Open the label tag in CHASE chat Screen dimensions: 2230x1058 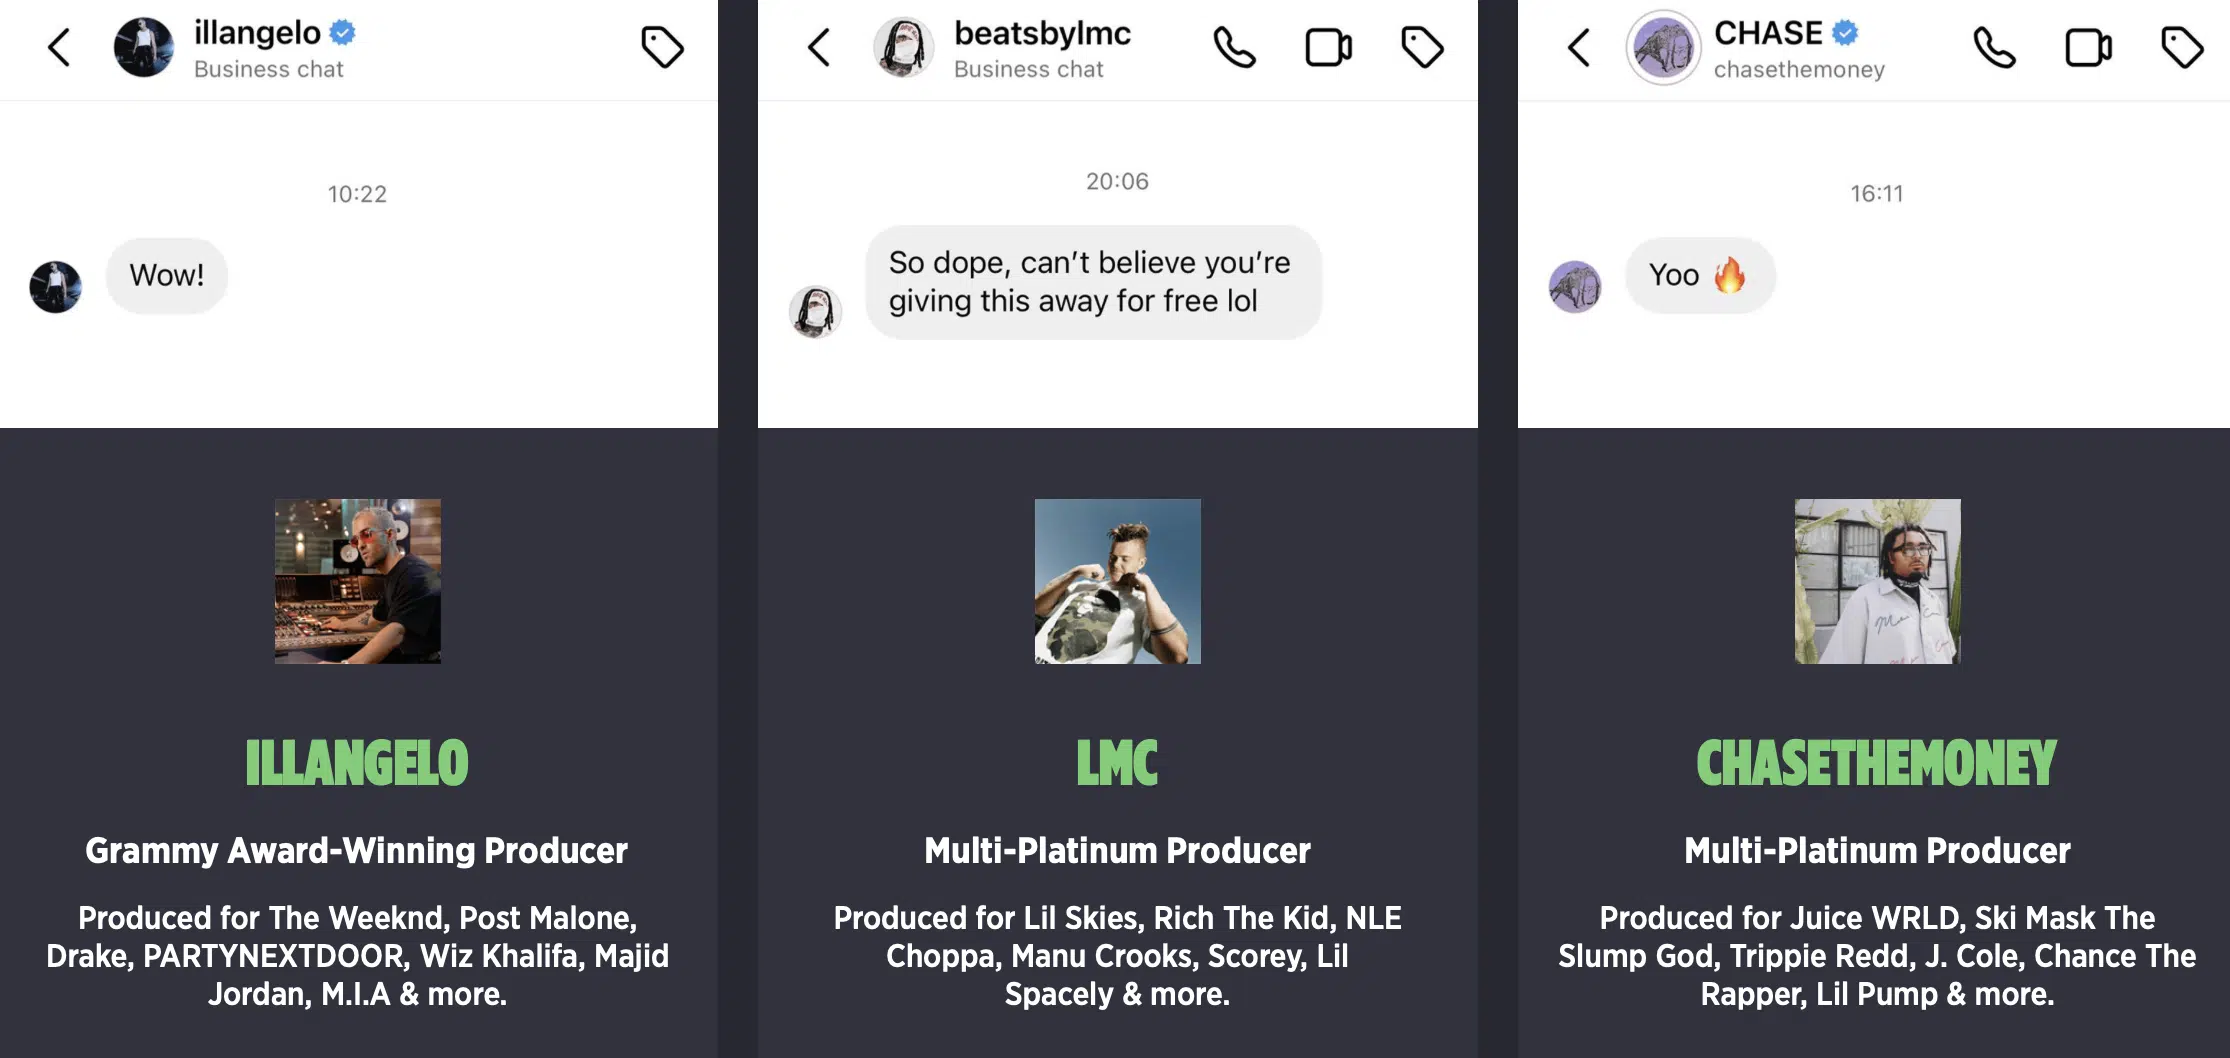click(2182, 47)
